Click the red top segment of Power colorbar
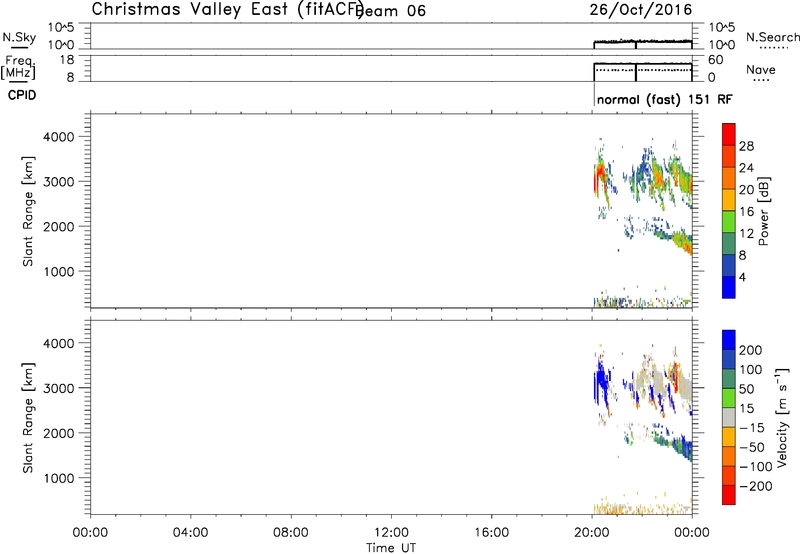This screenshot has width=800, height=554. (x=729, y=134)
